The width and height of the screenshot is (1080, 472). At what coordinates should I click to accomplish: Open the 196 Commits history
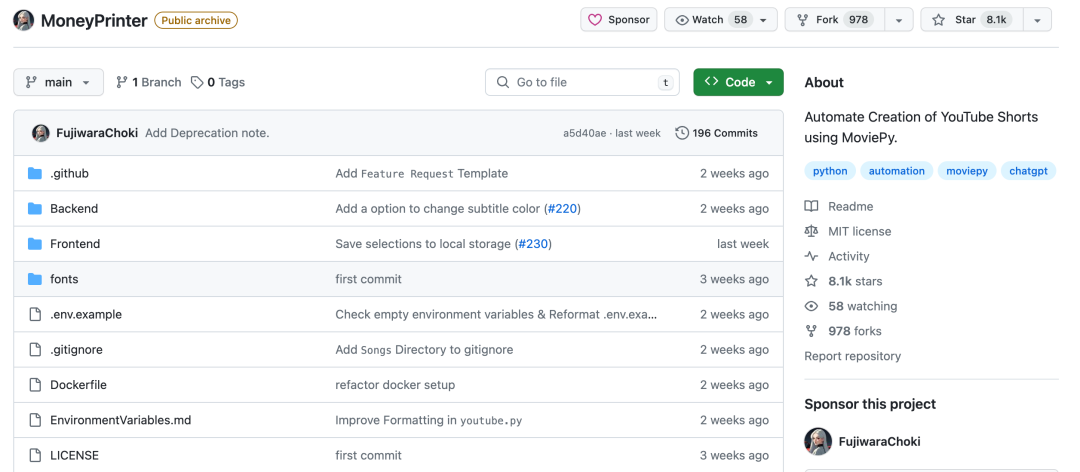coord(716,133)
